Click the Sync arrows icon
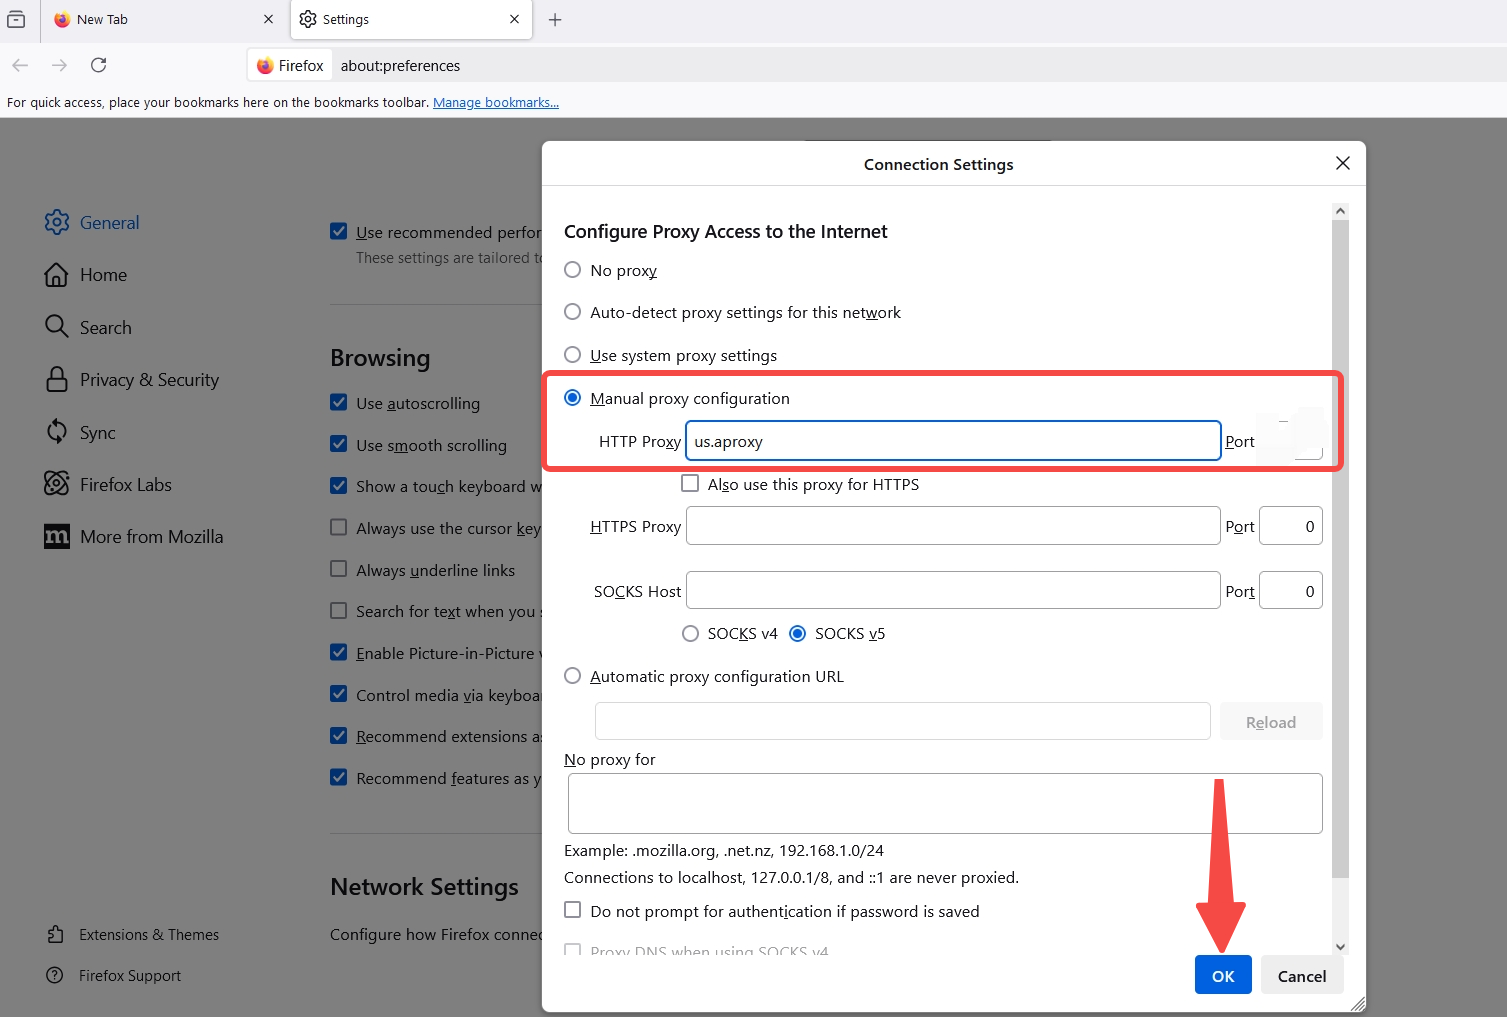This screenshot has width=1507, height=1017. pos(57,432)
